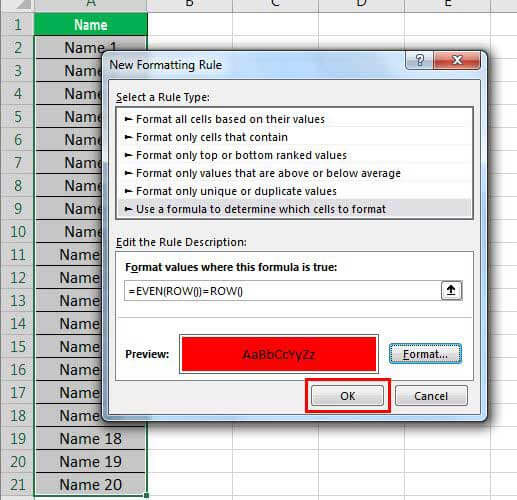The image size is (517, 500).
Task: Select cell containing Name 19
Action: pyautogui.click(x=91, y=461)
